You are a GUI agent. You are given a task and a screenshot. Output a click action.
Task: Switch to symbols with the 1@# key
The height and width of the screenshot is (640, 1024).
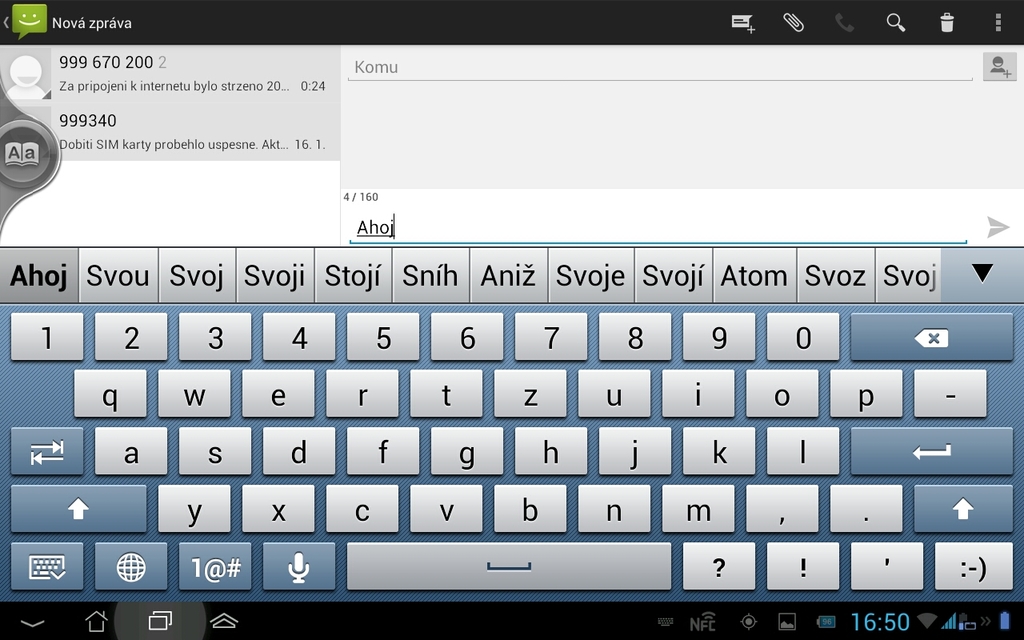click(x=214, y=567)
